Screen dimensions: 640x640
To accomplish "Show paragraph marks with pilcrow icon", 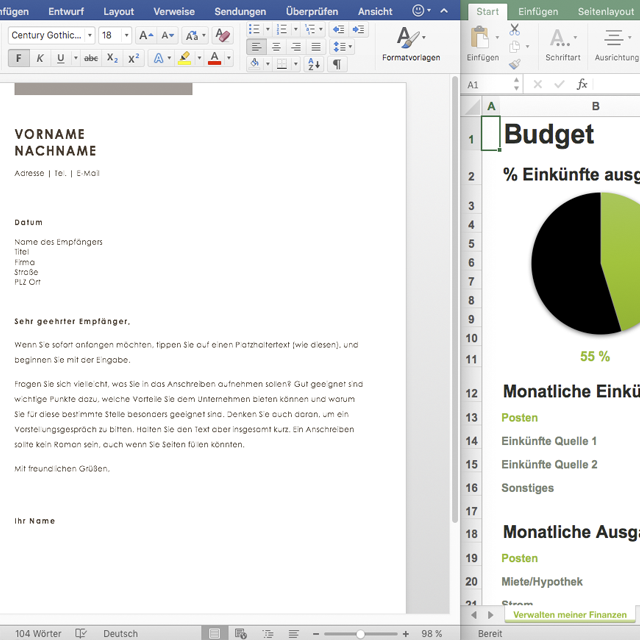I will coord(337,64).
